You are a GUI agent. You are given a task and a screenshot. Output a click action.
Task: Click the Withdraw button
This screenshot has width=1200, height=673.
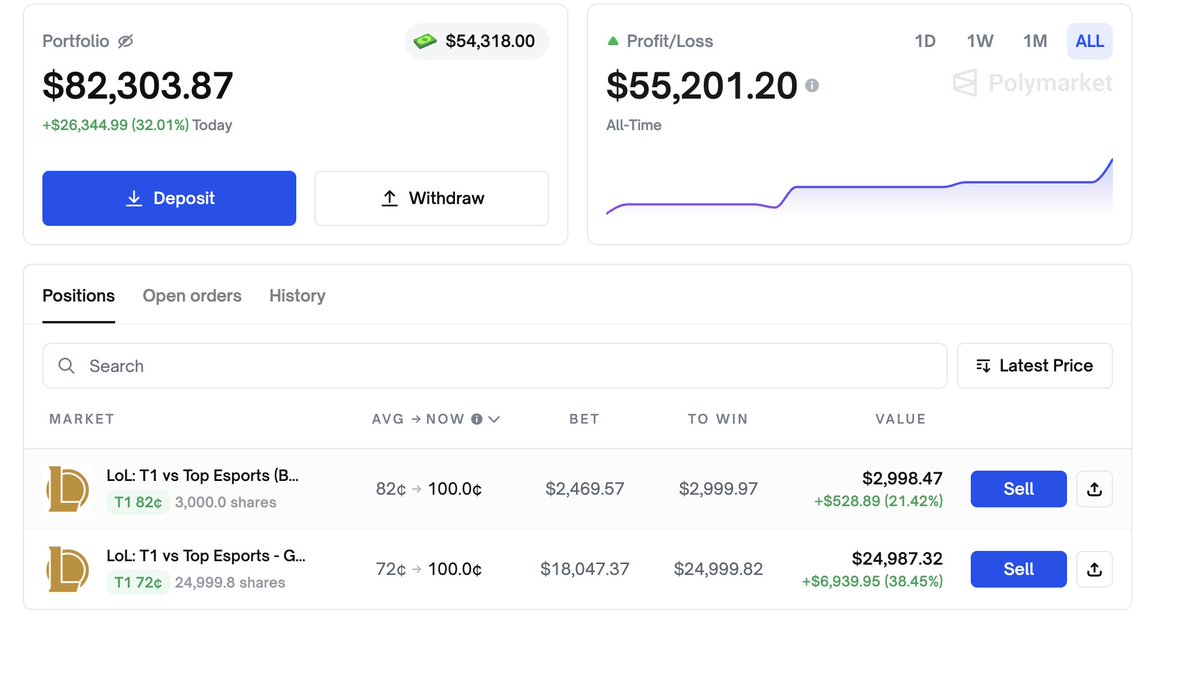tap(432, 198)
